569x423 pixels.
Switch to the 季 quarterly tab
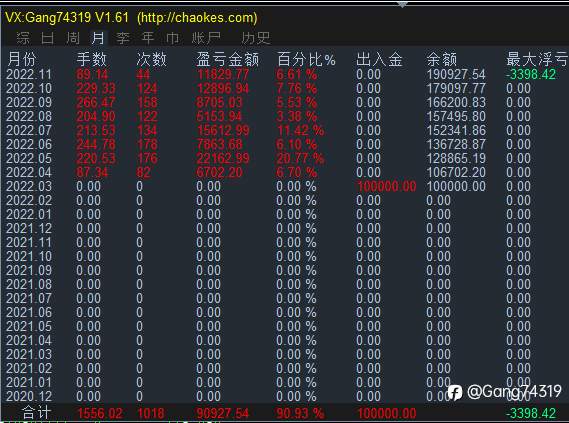(x=123, y=38)
